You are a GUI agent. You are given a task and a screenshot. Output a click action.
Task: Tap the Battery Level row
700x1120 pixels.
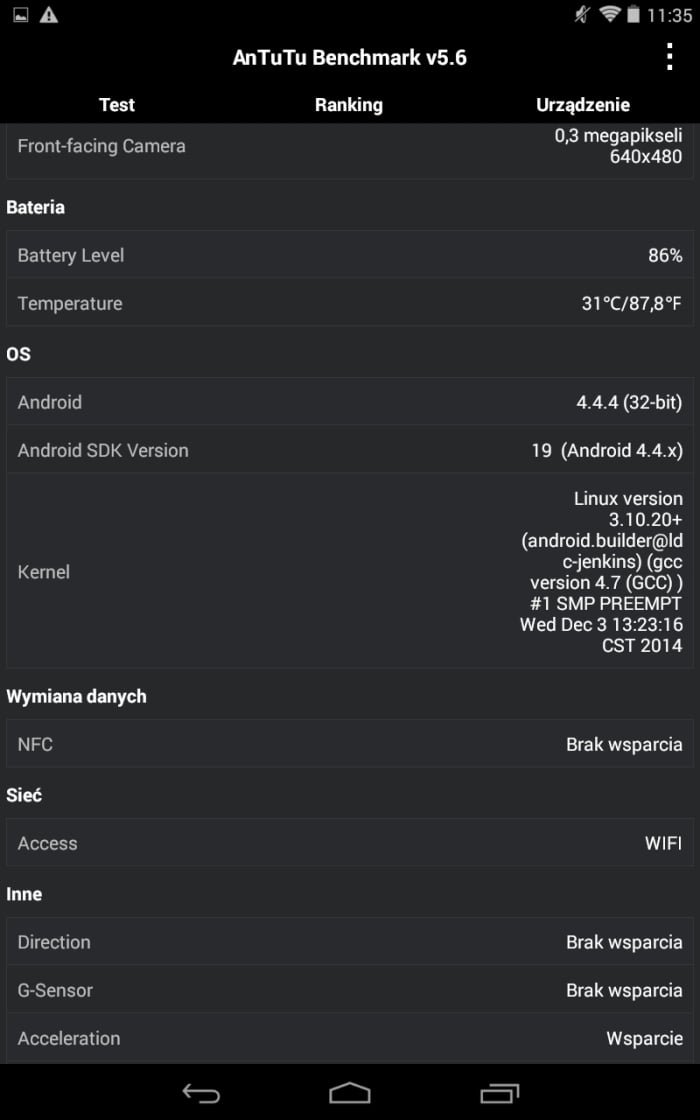350,255
